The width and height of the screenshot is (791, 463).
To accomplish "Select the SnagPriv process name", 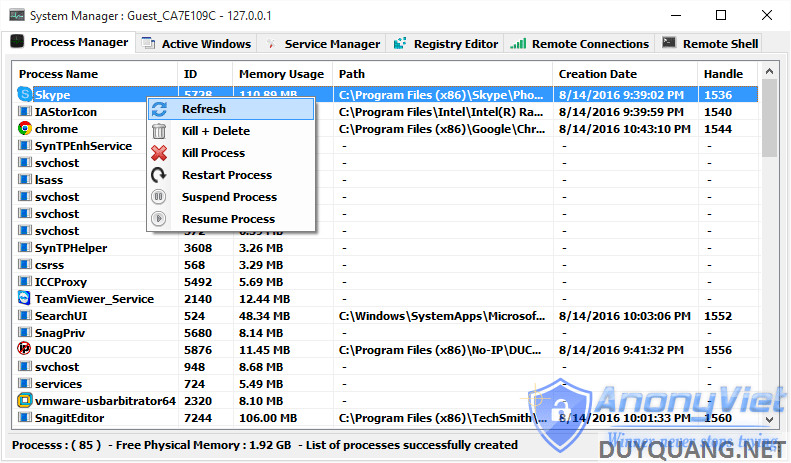I will click(x=60, y=333).
